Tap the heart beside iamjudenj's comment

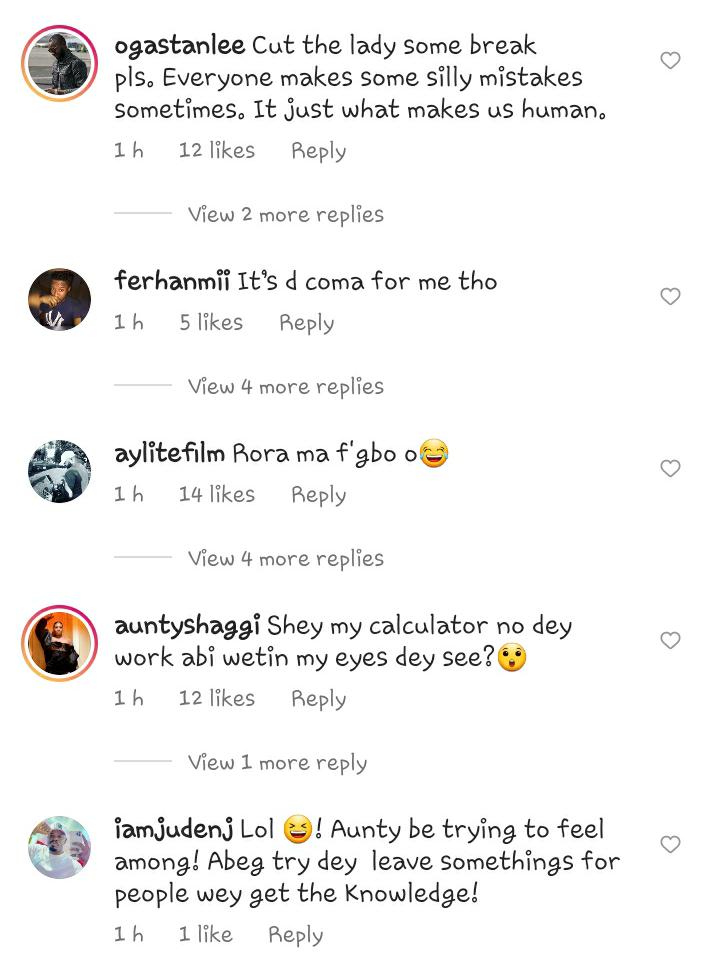pyautogui.click(x=670, y=845)
